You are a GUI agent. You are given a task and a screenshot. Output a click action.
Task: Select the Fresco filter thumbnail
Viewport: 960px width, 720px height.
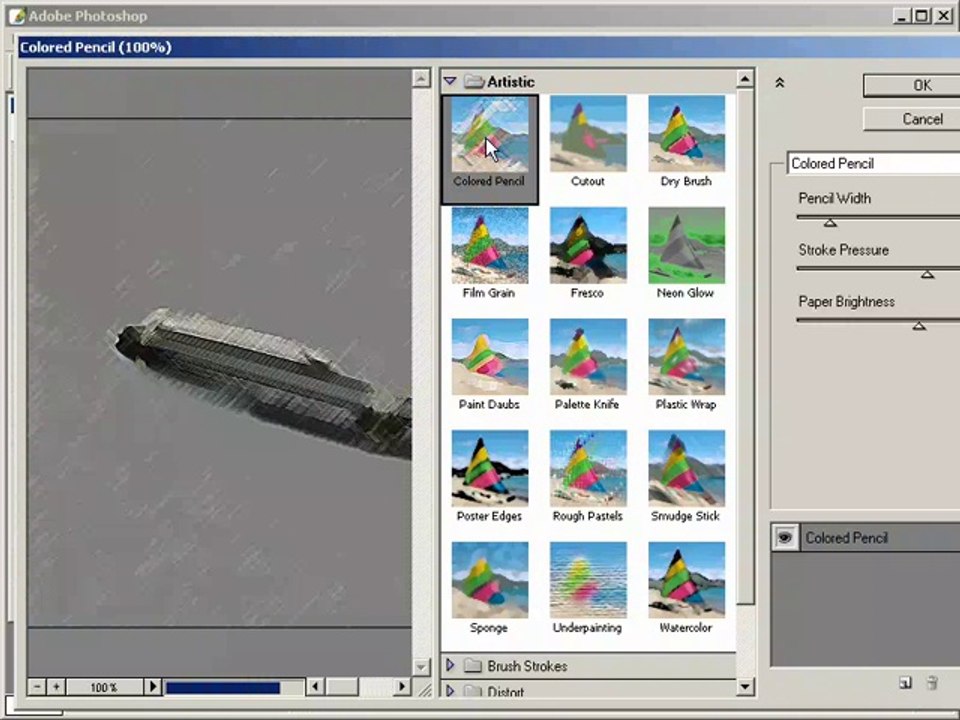(x=588, y=246)
